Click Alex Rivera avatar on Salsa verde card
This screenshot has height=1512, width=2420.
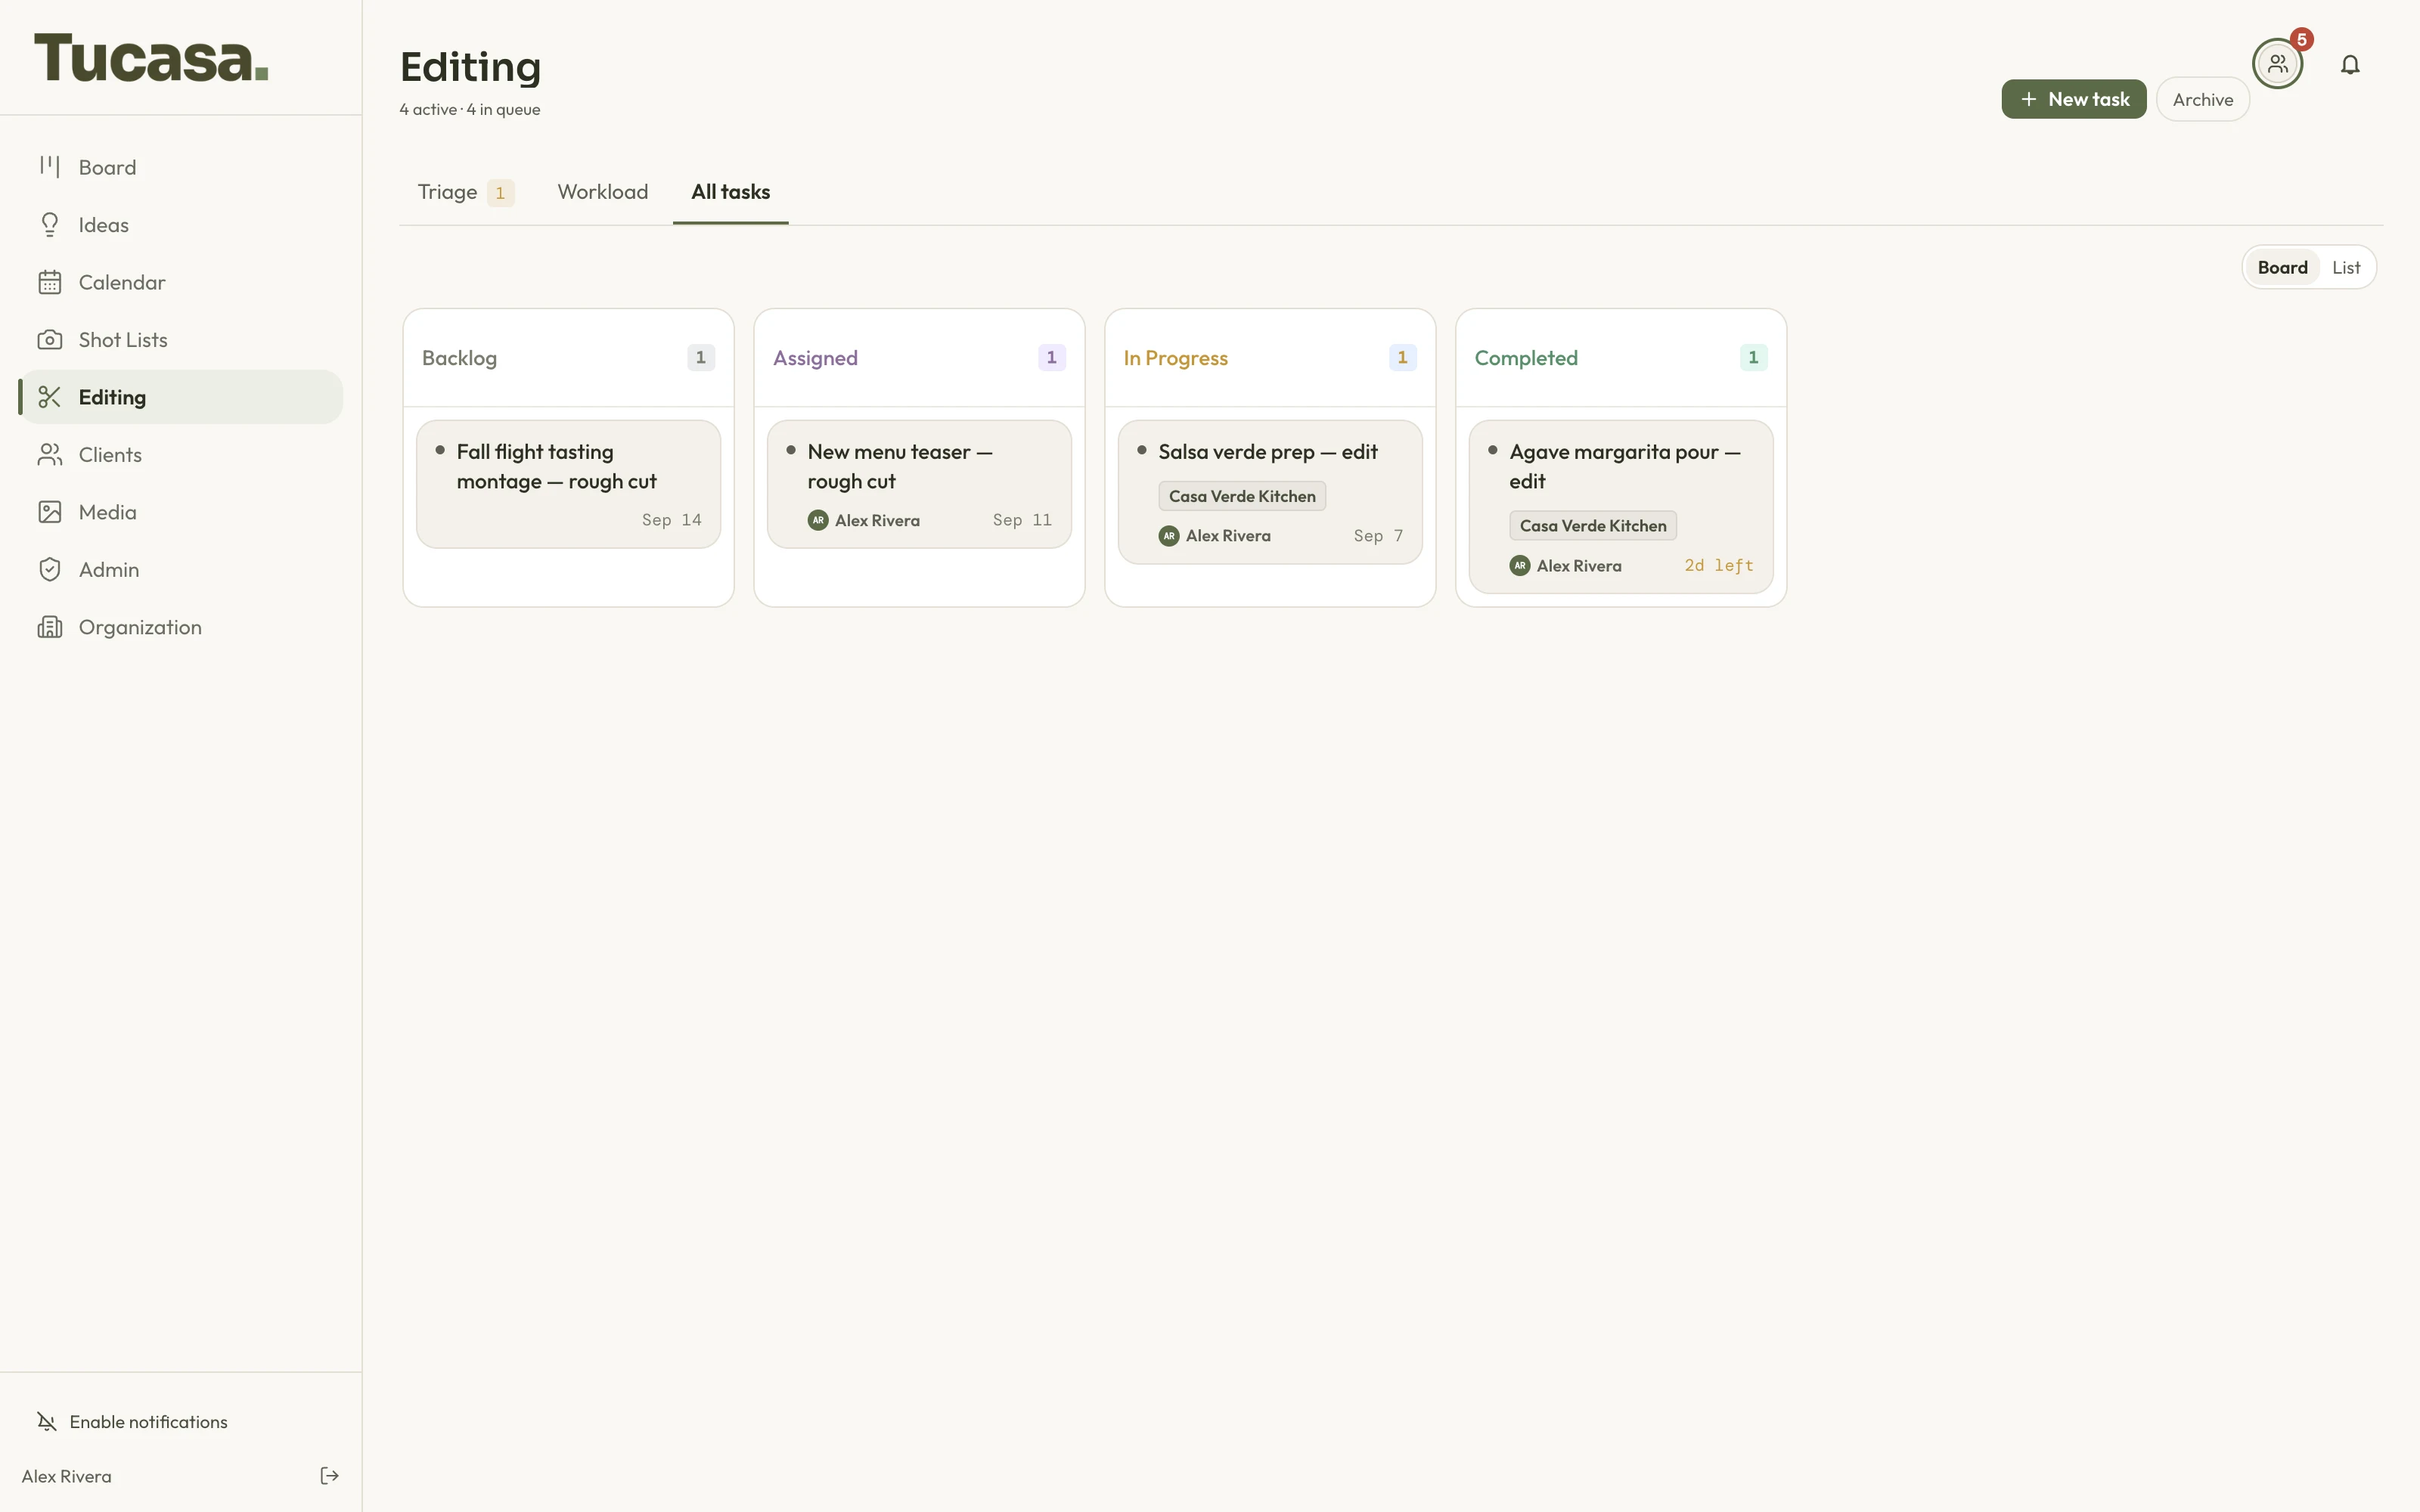click(1169, 536)
